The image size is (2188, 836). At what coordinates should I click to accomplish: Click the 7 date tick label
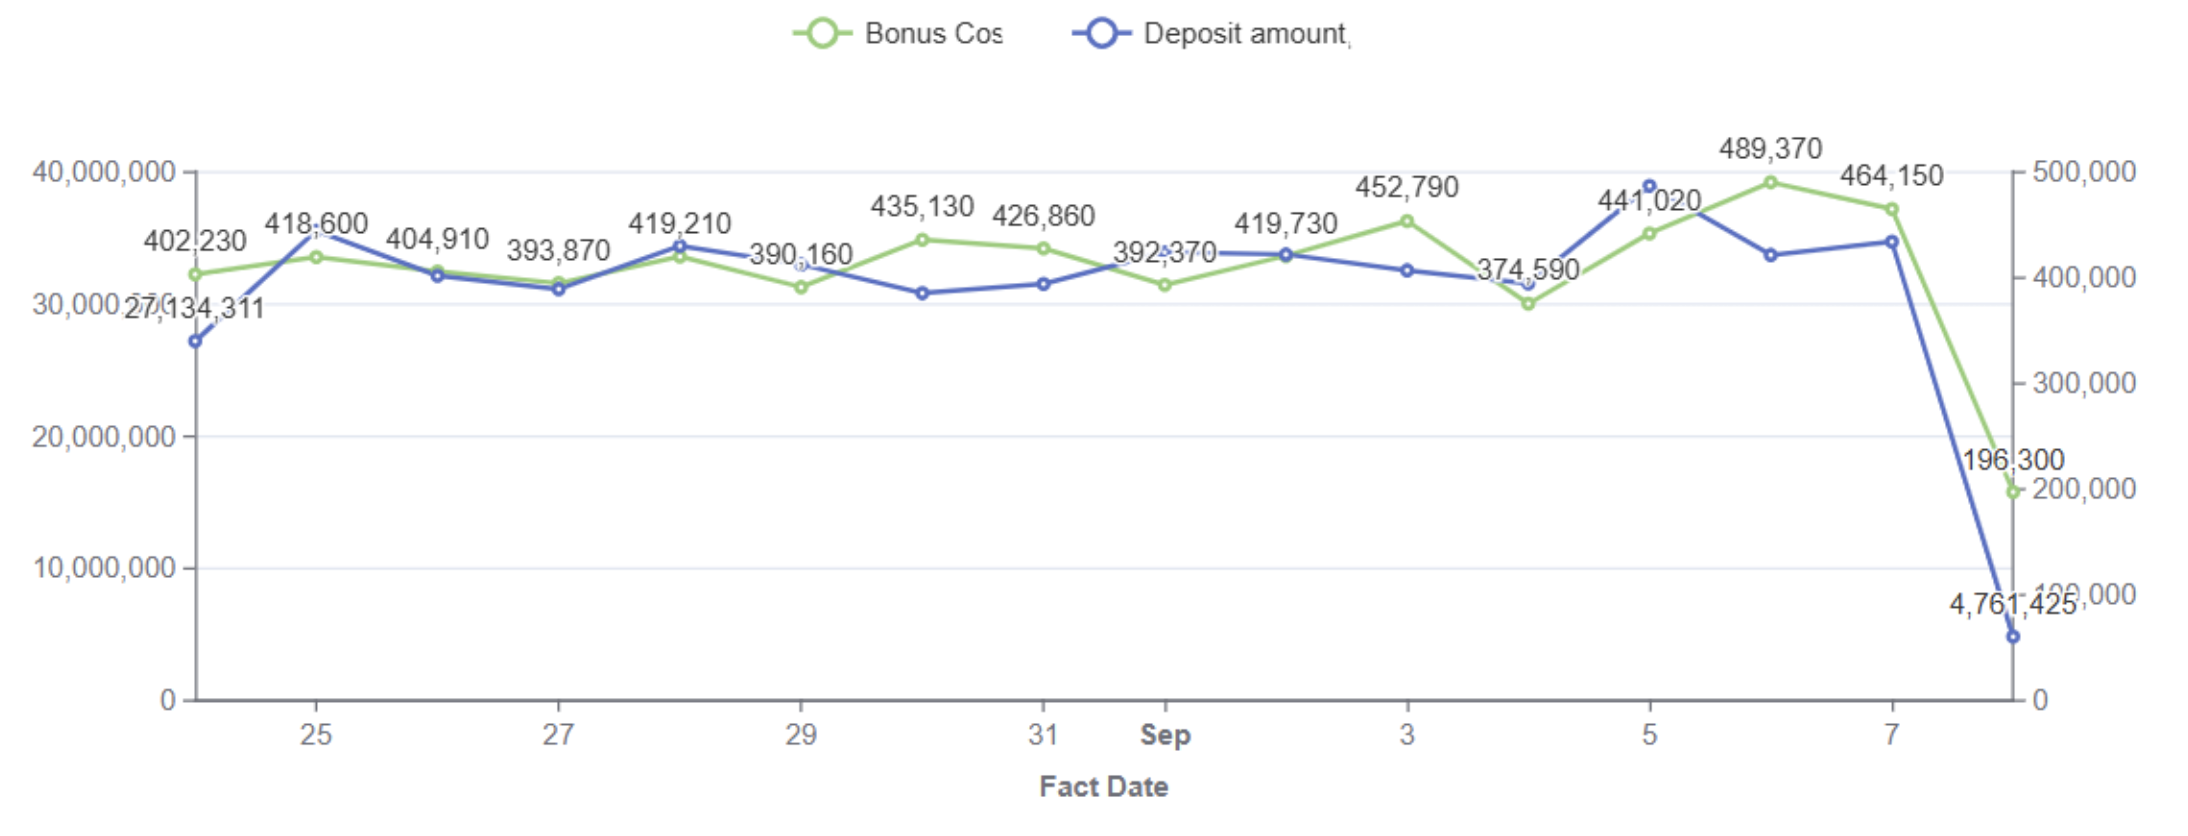pyautogui.click(x=1891, y=735)
